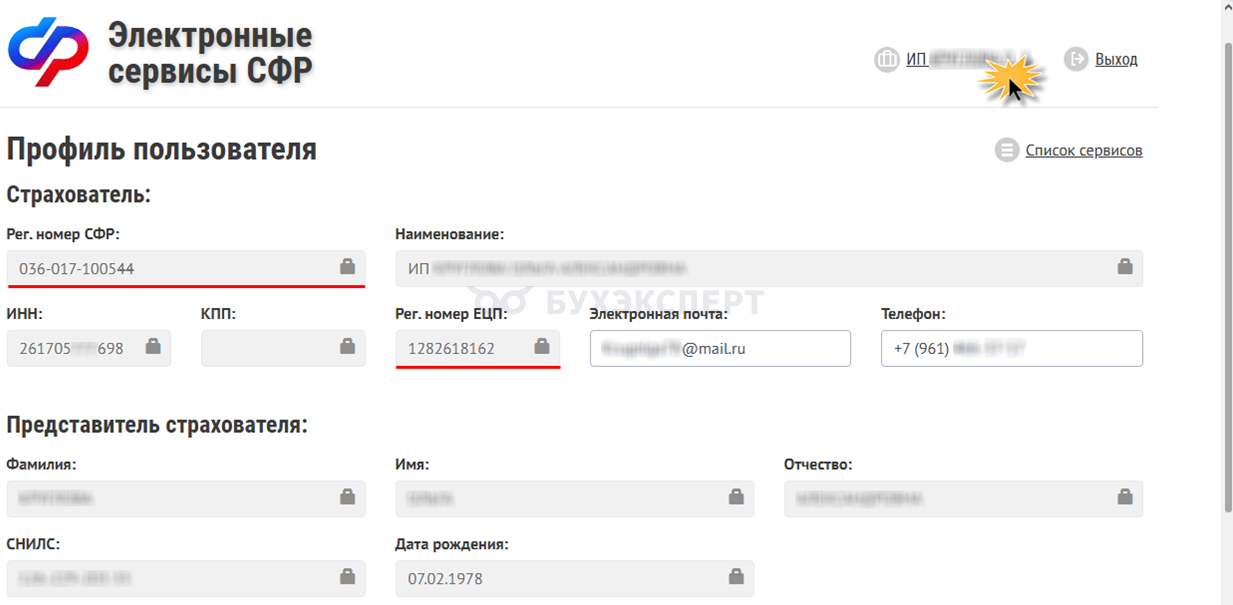Click the scrollbar up arrow
Image resolution: width=1233 pixels, height=605 pixels.
point(1228,7)
